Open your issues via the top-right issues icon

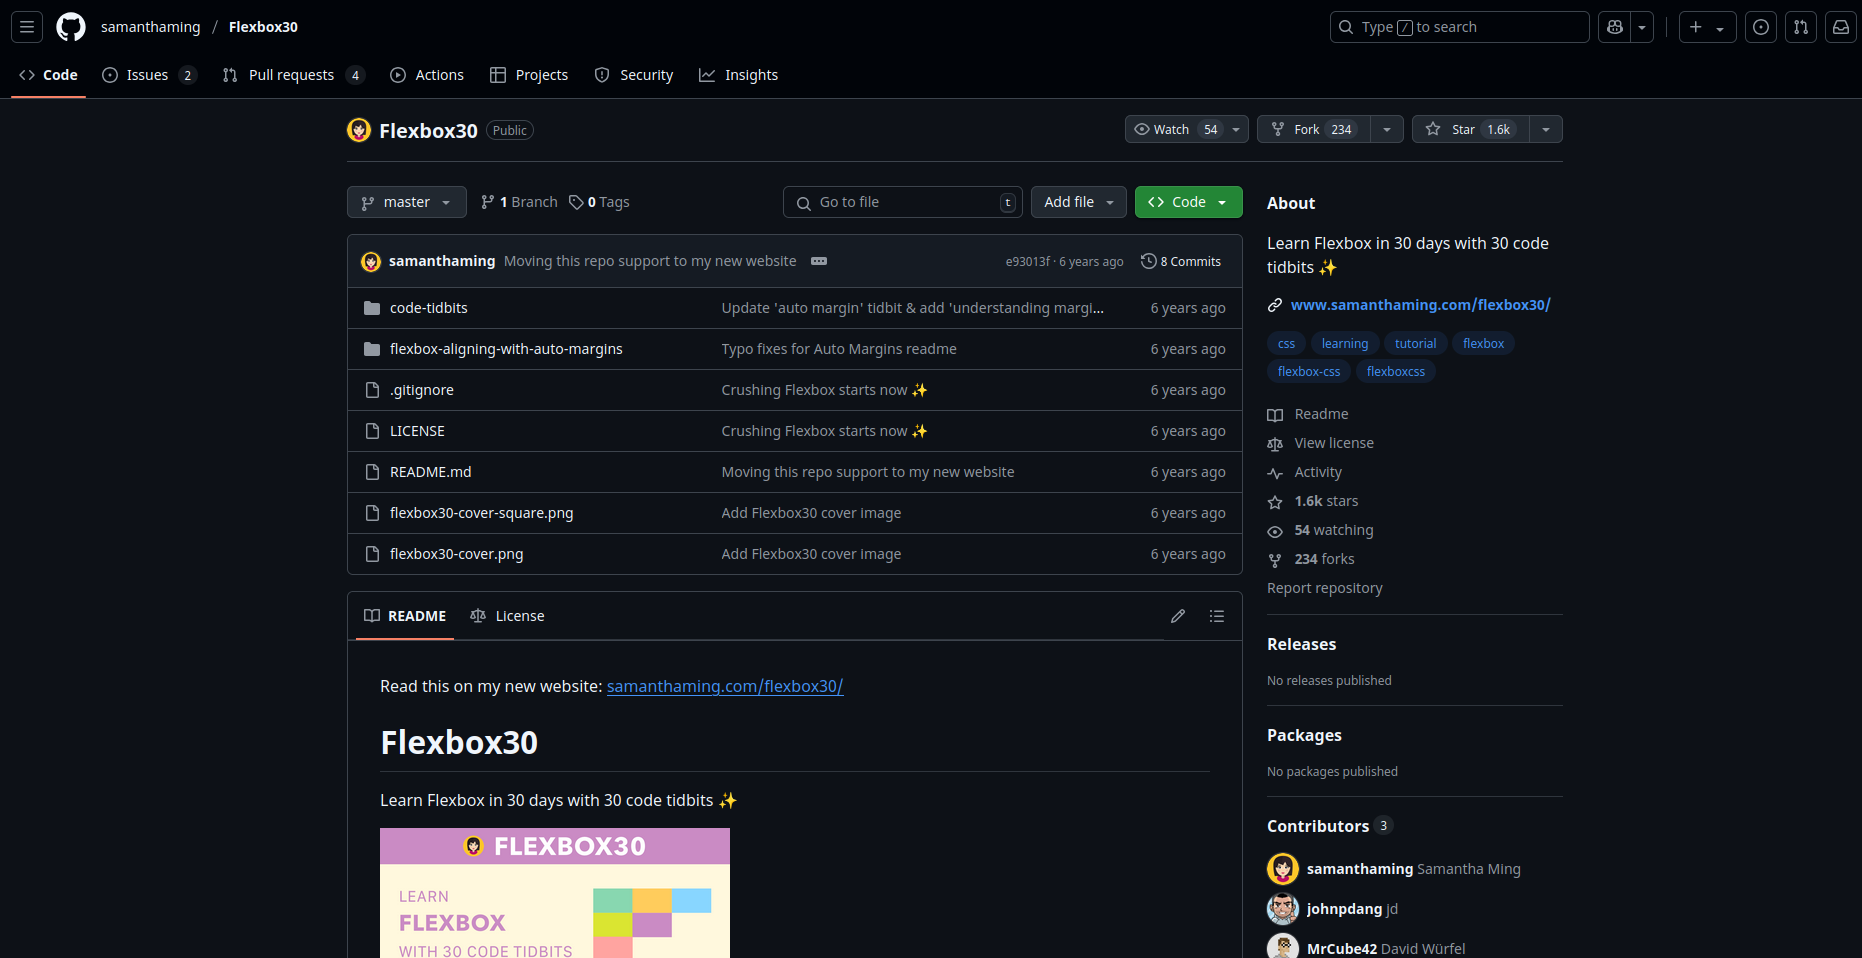[x=1761, y=27]
